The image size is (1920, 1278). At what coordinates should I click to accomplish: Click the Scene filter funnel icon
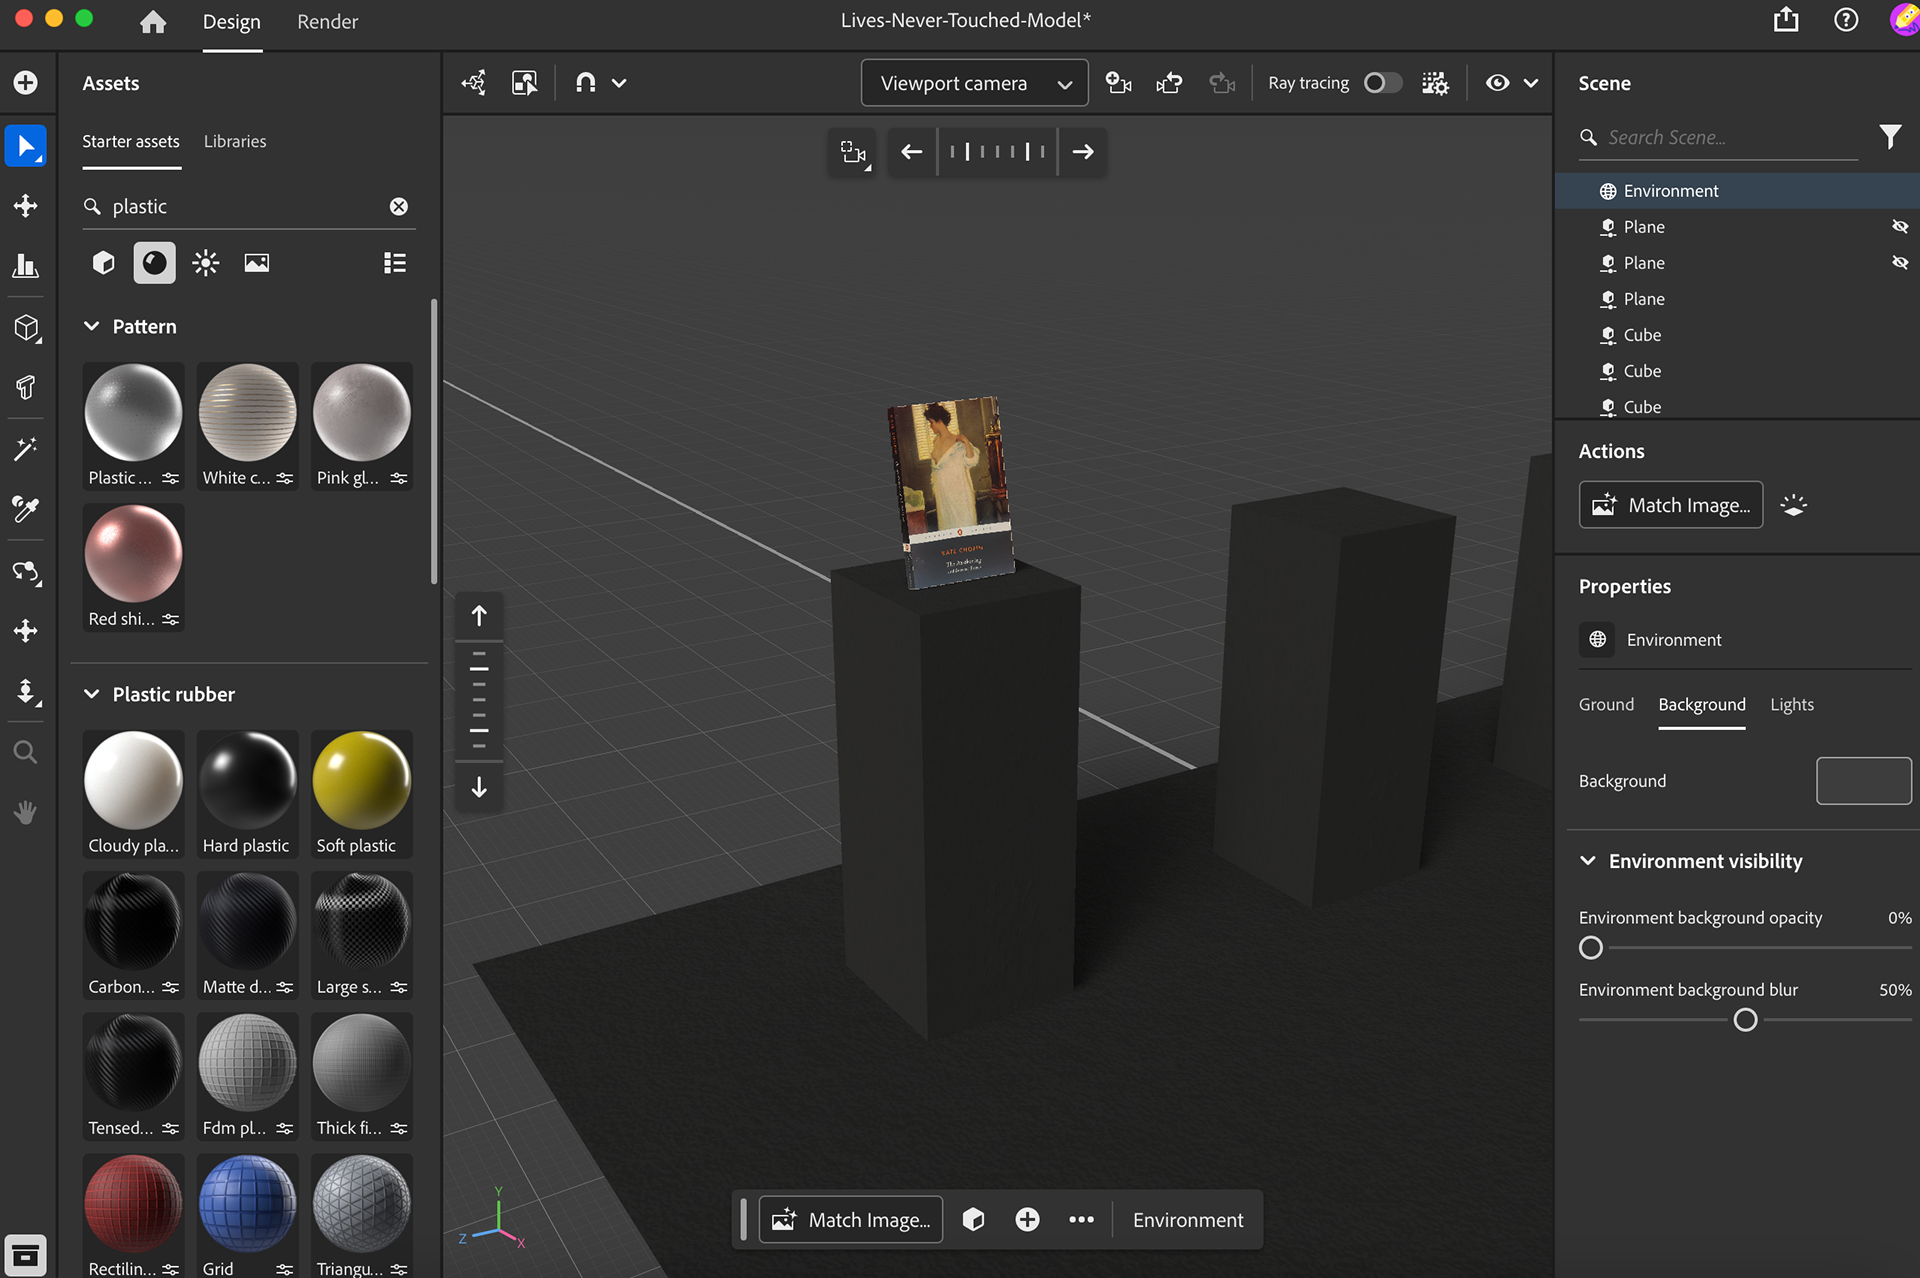pyautogui.click(x=1889, y=137)
